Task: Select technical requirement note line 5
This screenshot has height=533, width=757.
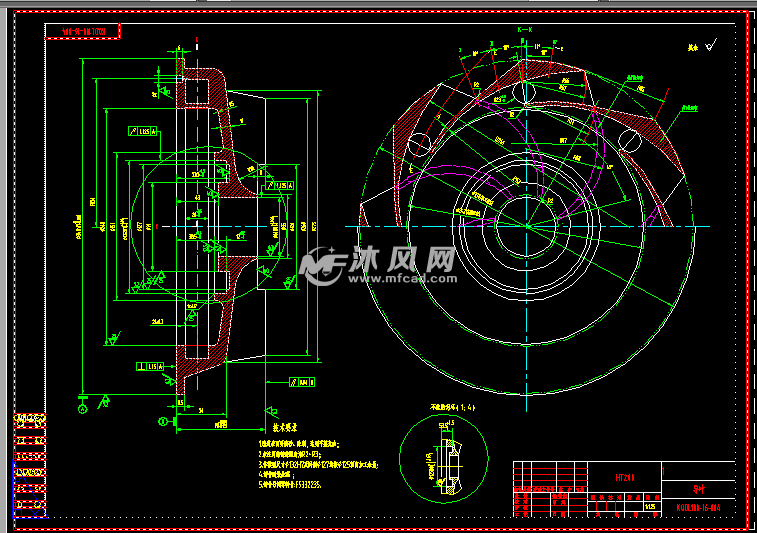Action: click(290, 484)
